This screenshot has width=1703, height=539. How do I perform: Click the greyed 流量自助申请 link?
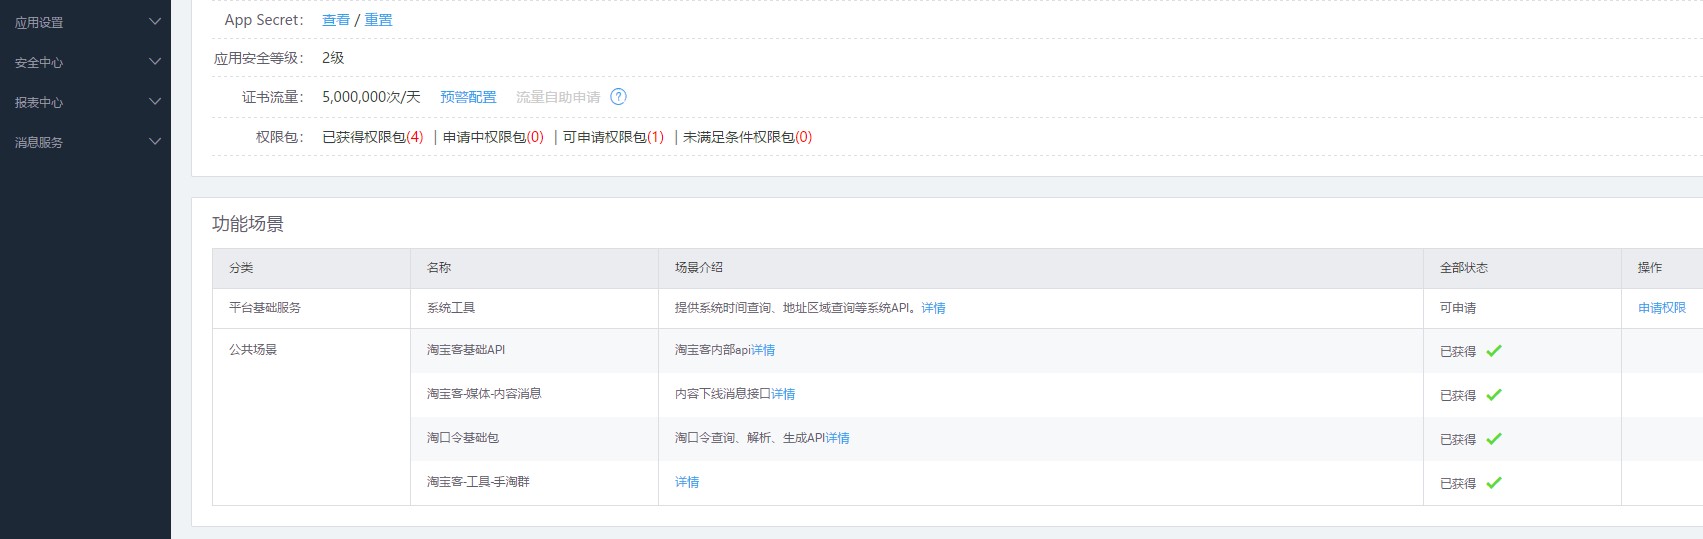[558, 97]
